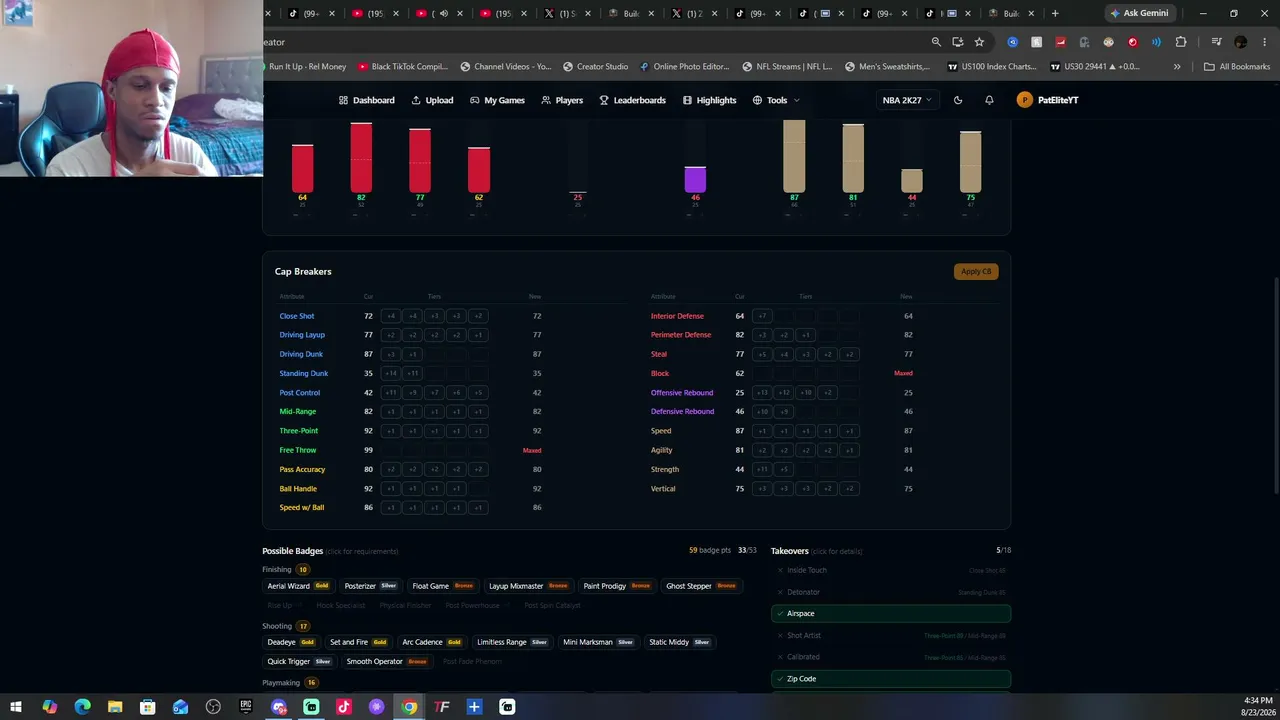This screenshot has height=720, width=1280.
Task: Open the zoom magnifier in the address bar
Action: click(x=936, y=42)
